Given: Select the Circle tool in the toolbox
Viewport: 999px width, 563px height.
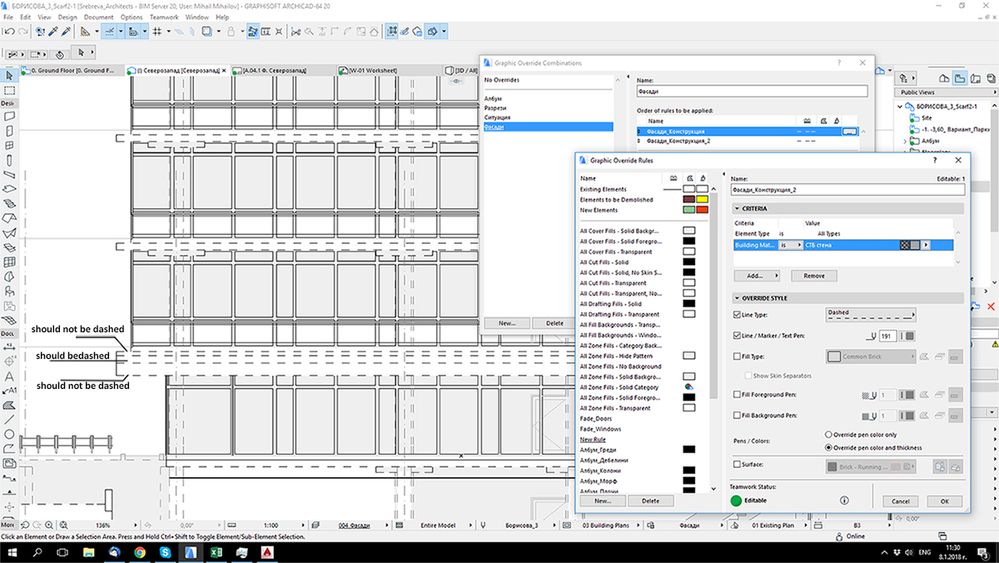Looking at the screenshot, I should coord(9,434).
